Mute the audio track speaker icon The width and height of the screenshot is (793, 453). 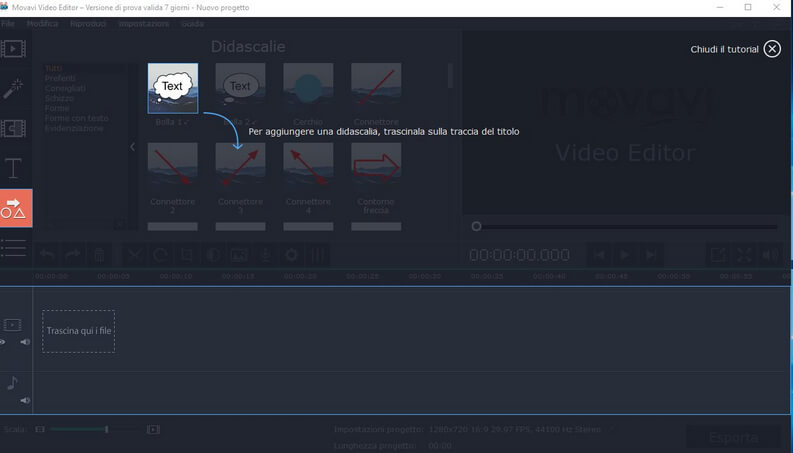coord(25,400)
